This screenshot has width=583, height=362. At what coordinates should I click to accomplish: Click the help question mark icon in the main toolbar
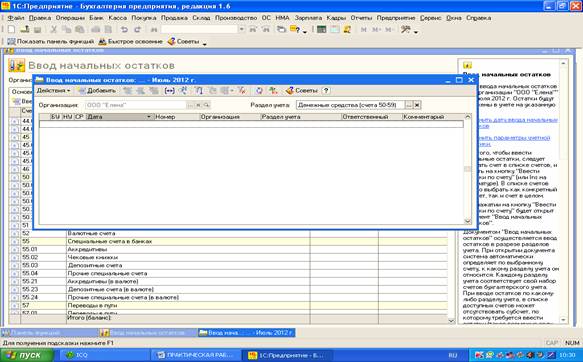(x=295, y=29)
